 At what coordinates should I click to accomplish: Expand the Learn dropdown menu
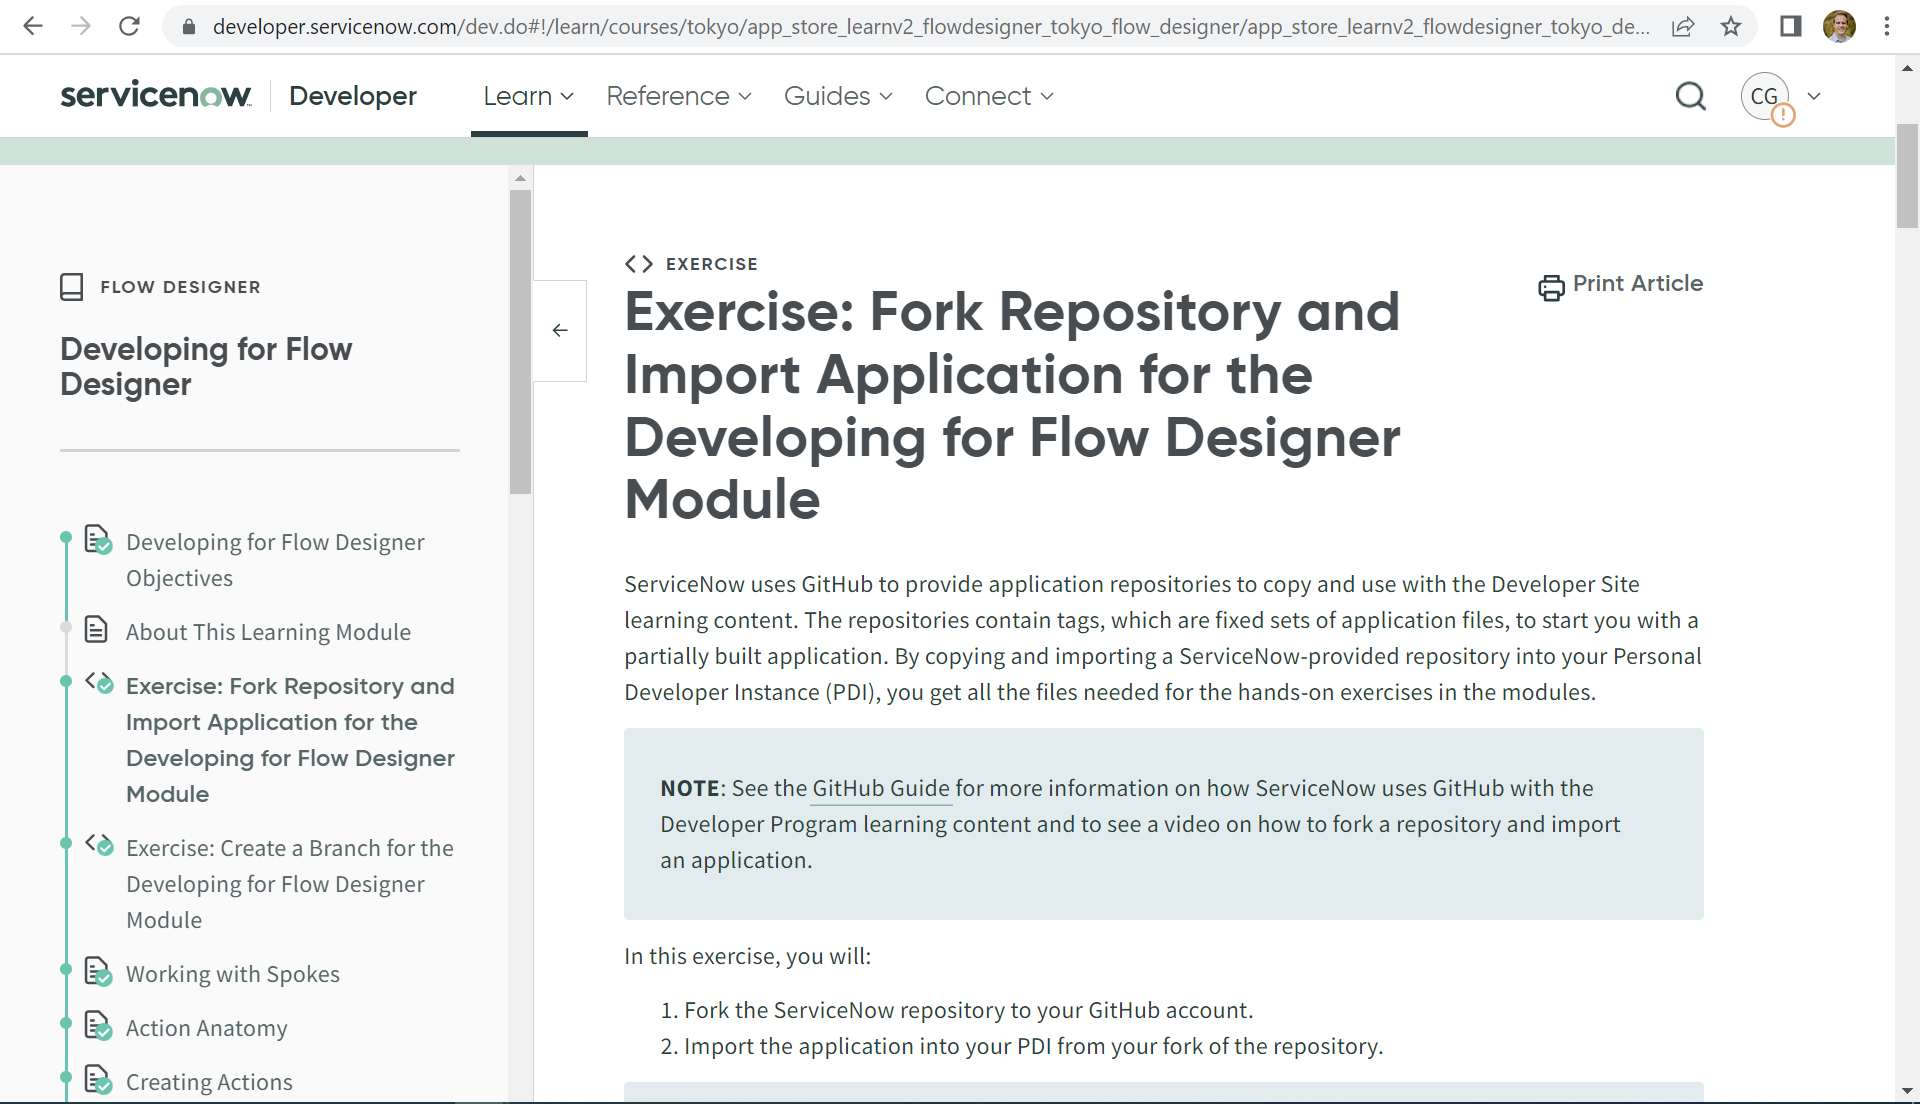point(528,96)
